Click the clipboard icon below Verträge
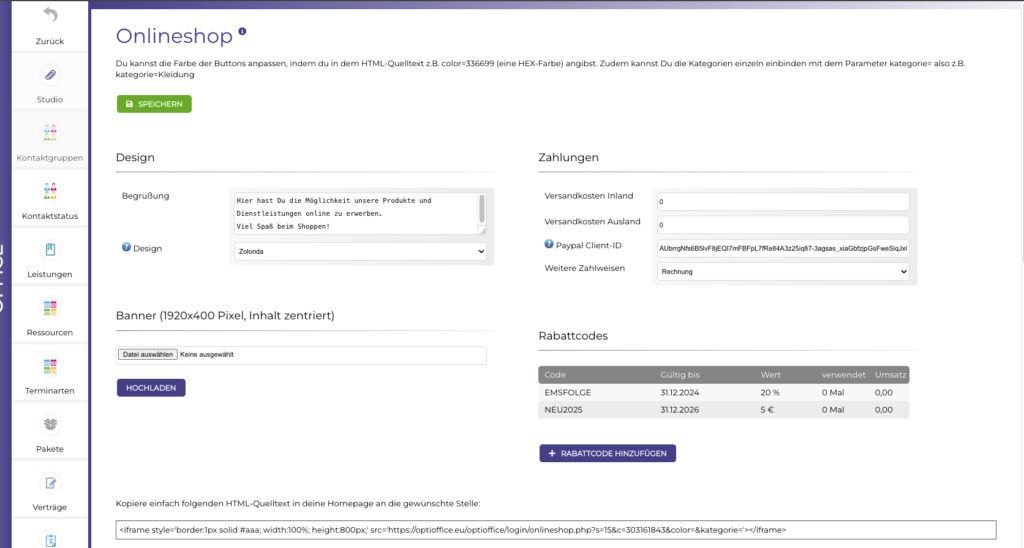Image resolution: width=1024 pixels, height=548 pixels. click(50, 540)
